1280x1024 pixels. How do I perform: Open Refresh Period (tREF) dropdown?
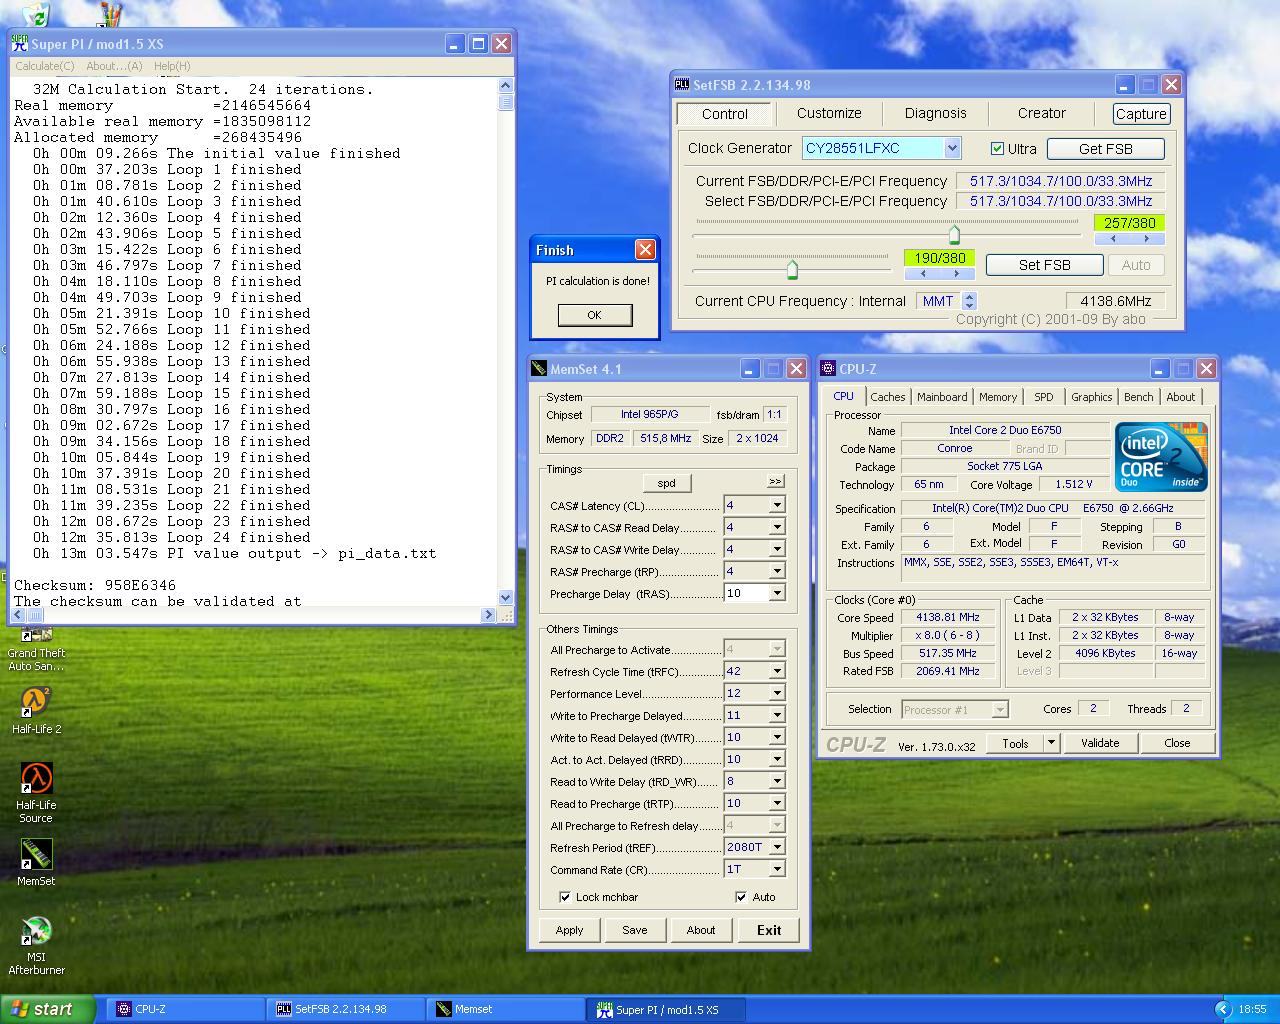click(x=776, y=848)
